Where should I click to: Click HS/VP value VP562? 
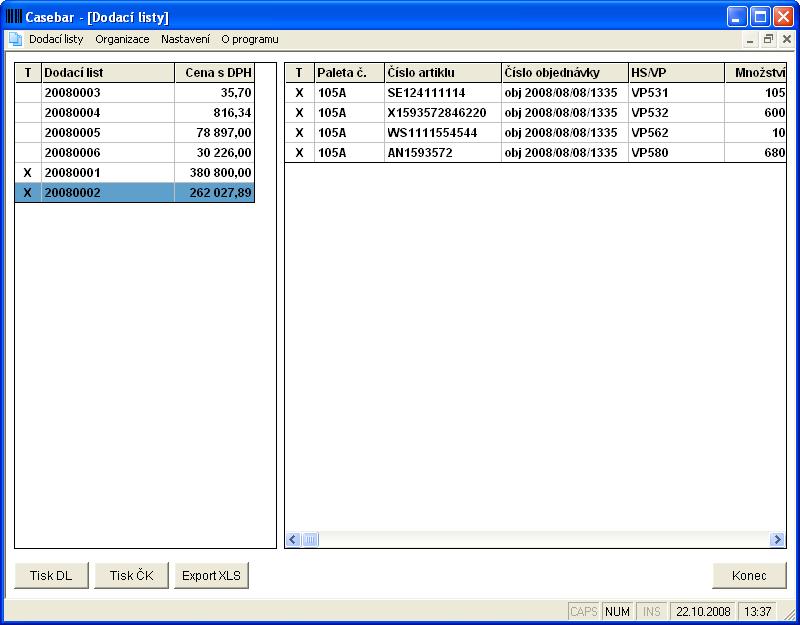pos(649,133)
